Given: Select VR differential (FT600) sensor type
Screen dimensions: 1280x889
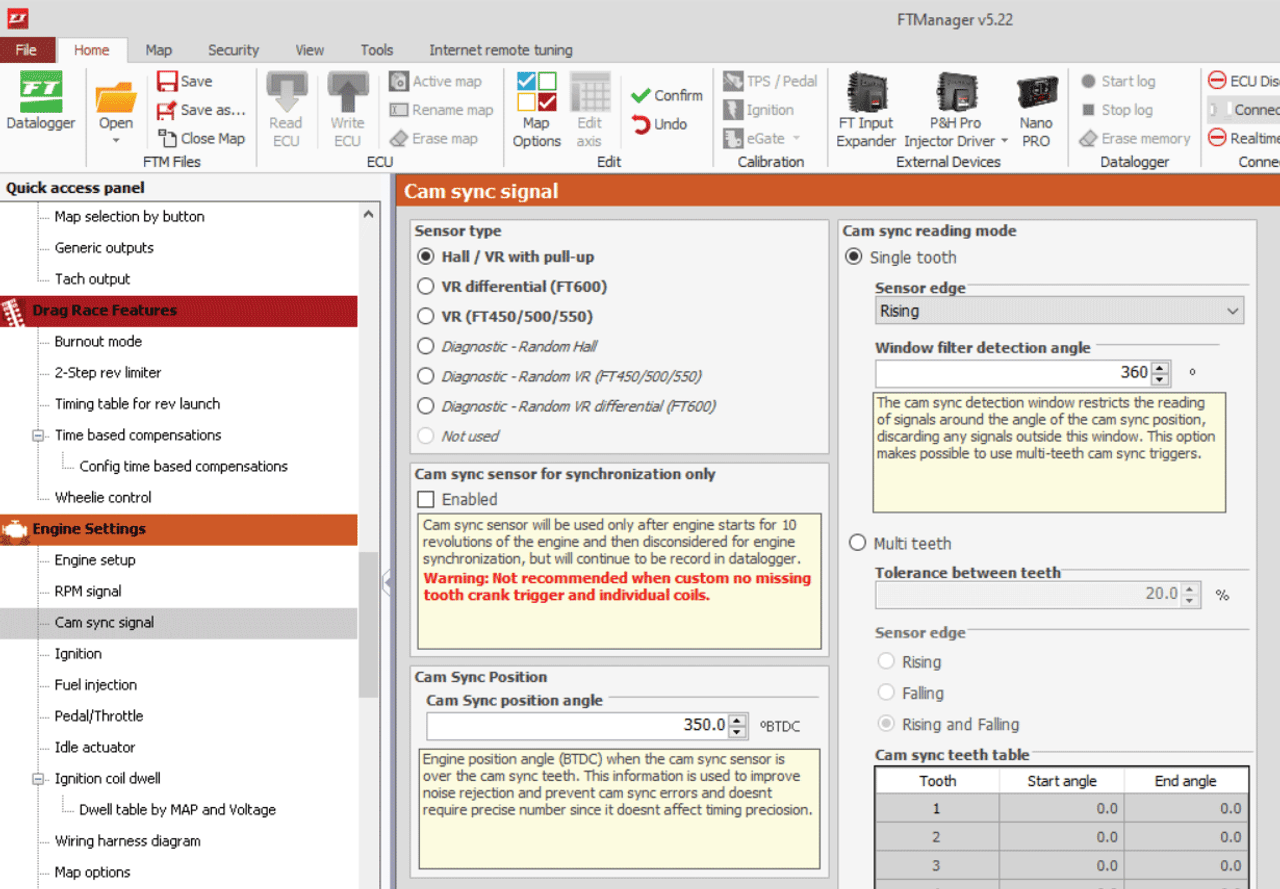Looking at the screenshot, I should (x=426, y=287).
